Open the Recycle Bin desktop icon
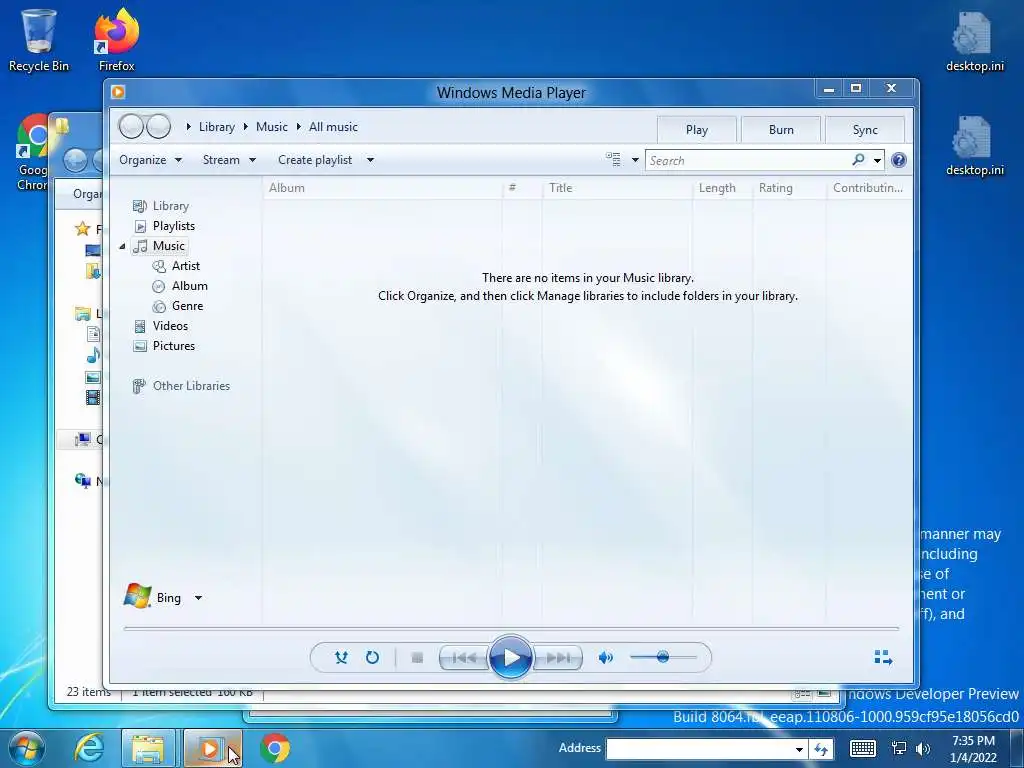Screen dimensions: 1024x768 [x=38, y=40]
